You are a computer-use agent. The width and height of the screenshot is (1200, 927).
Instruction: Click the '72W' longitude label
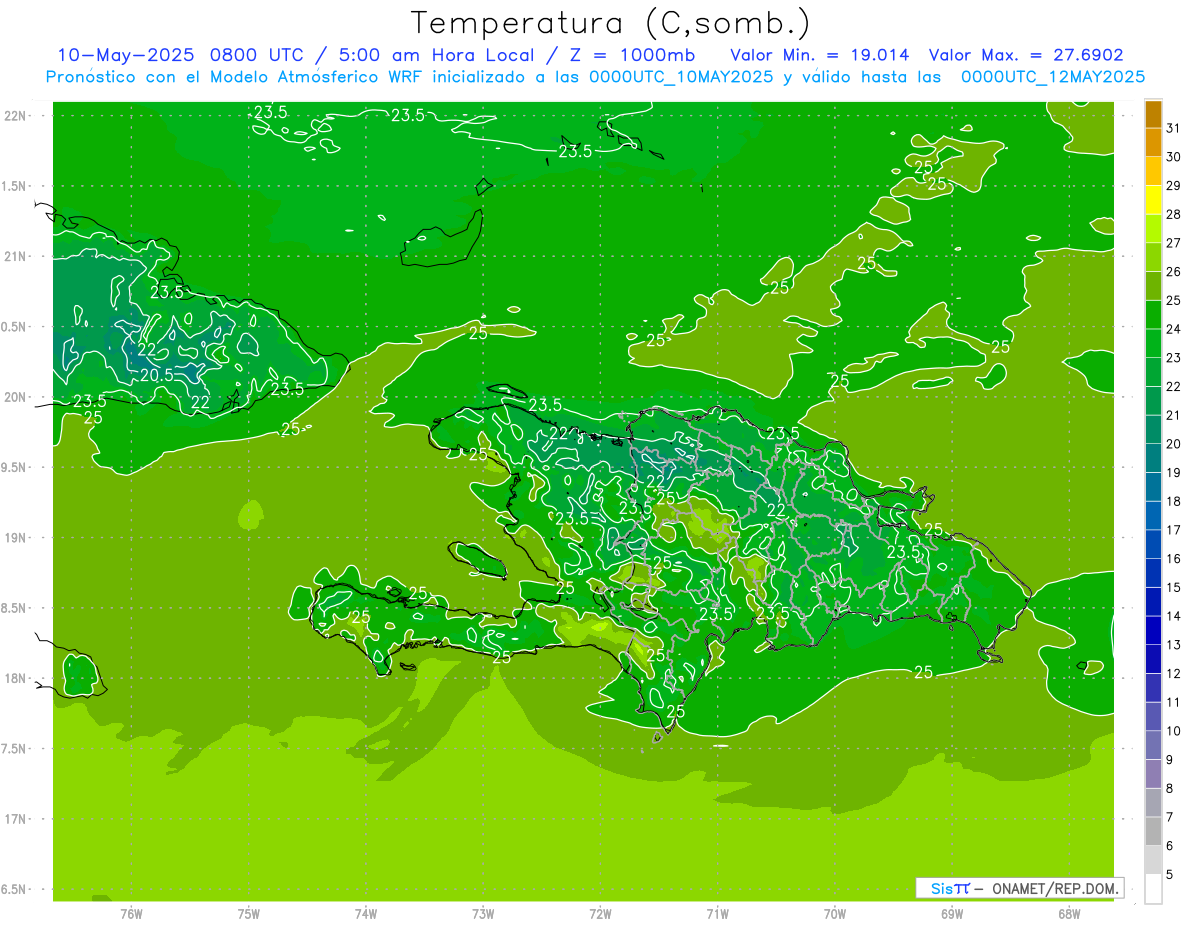(x=600, y=914)
